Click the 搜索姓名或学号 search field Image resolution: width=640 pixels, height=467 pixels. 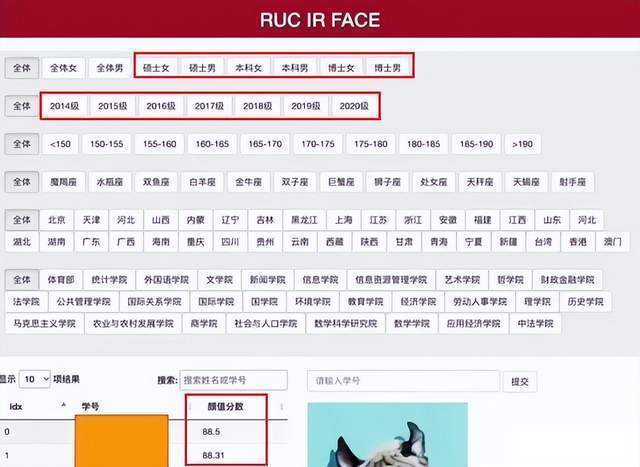233,380
